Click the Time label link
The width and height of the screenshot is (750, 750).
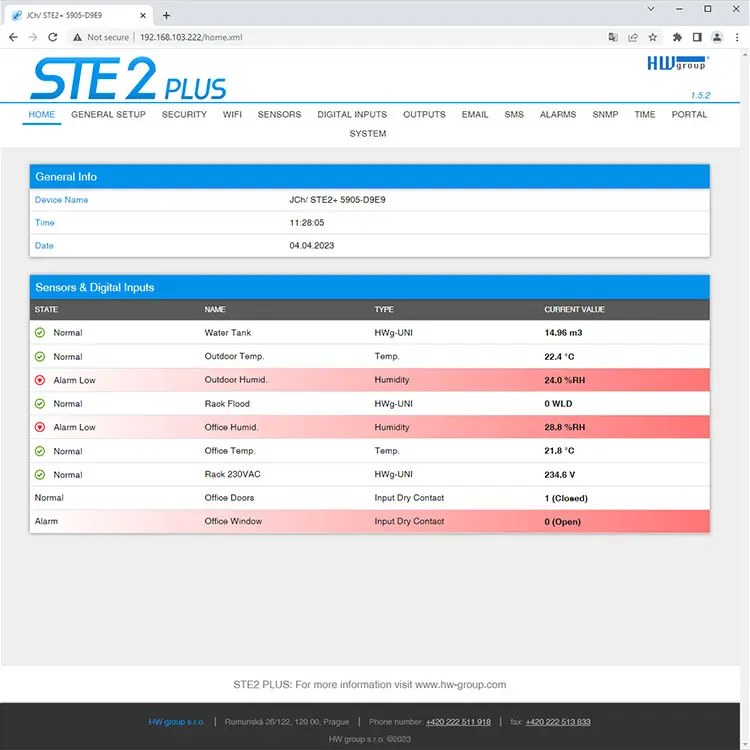tap(44, 222)
